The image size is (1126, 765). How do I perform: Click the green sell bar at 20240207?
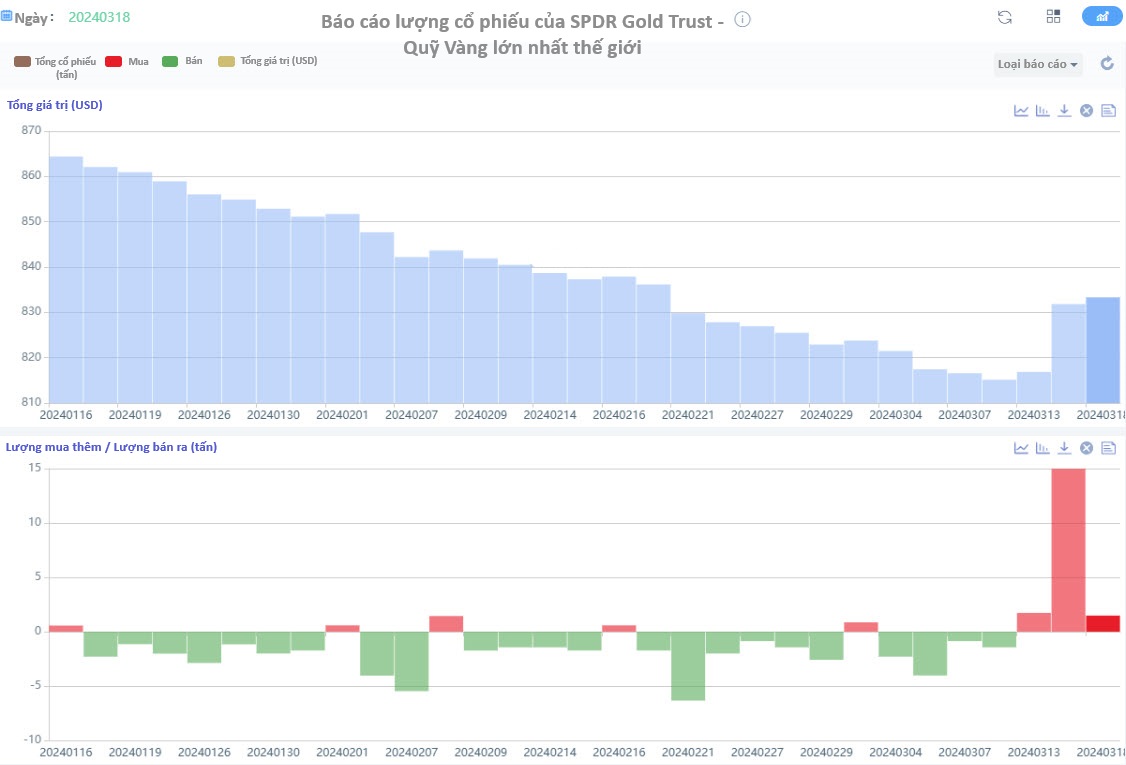[411, 662]
